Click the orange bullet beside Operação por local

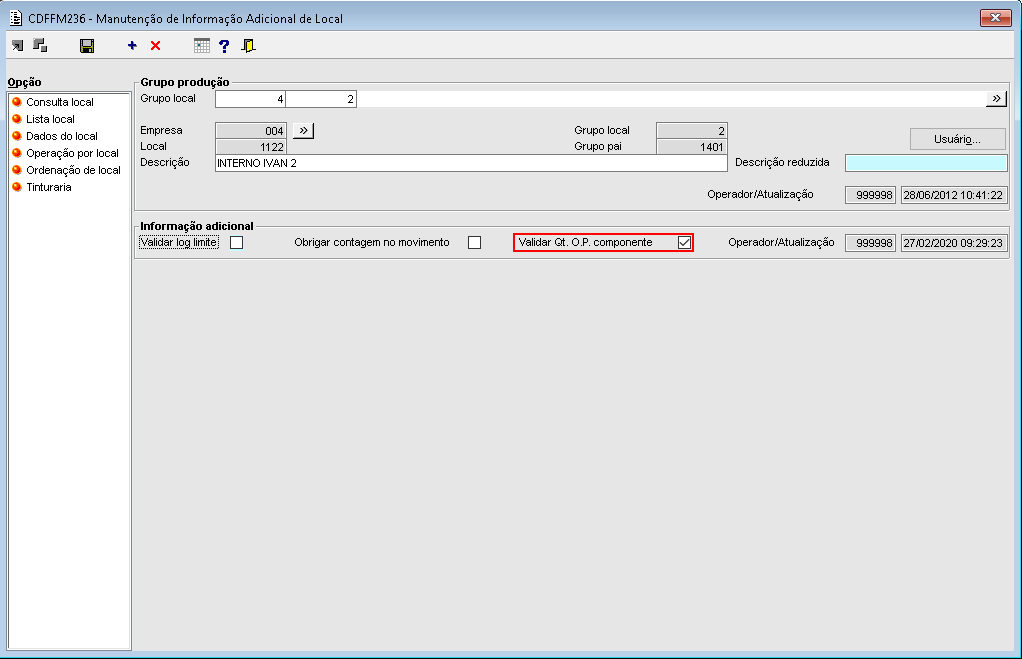click(17, 153)
